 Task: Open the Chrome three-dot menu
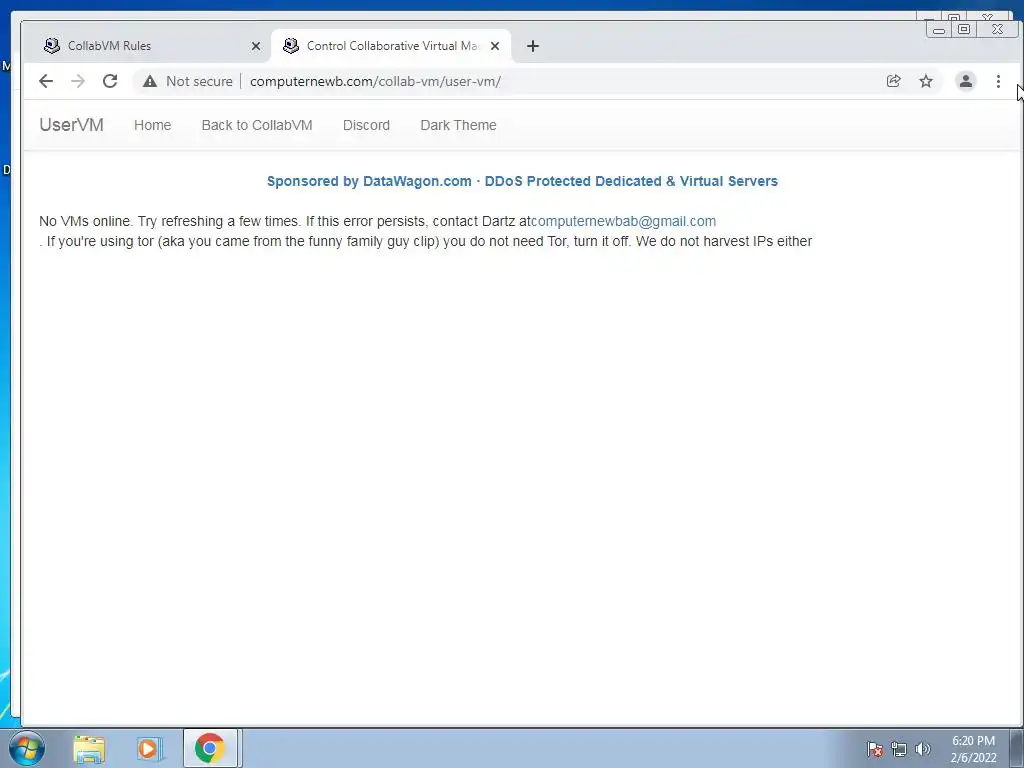coord(998,81)
